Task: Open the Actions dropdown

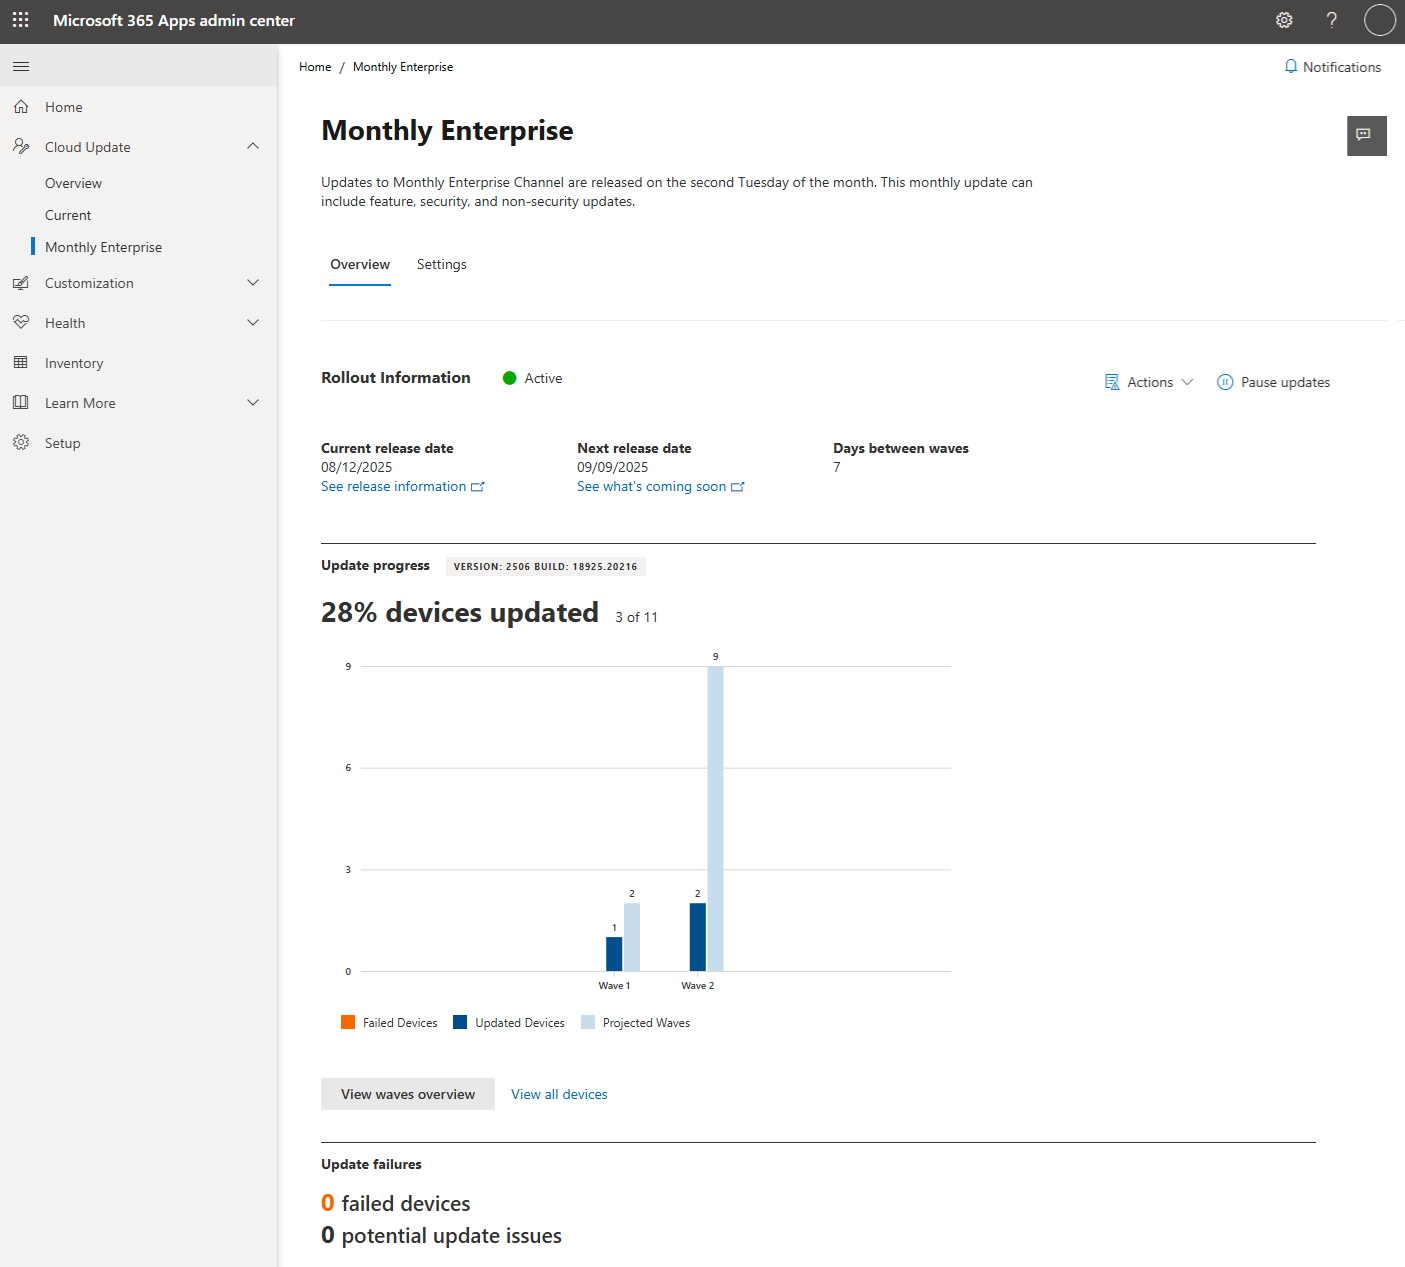Action: pos(1149,382)
